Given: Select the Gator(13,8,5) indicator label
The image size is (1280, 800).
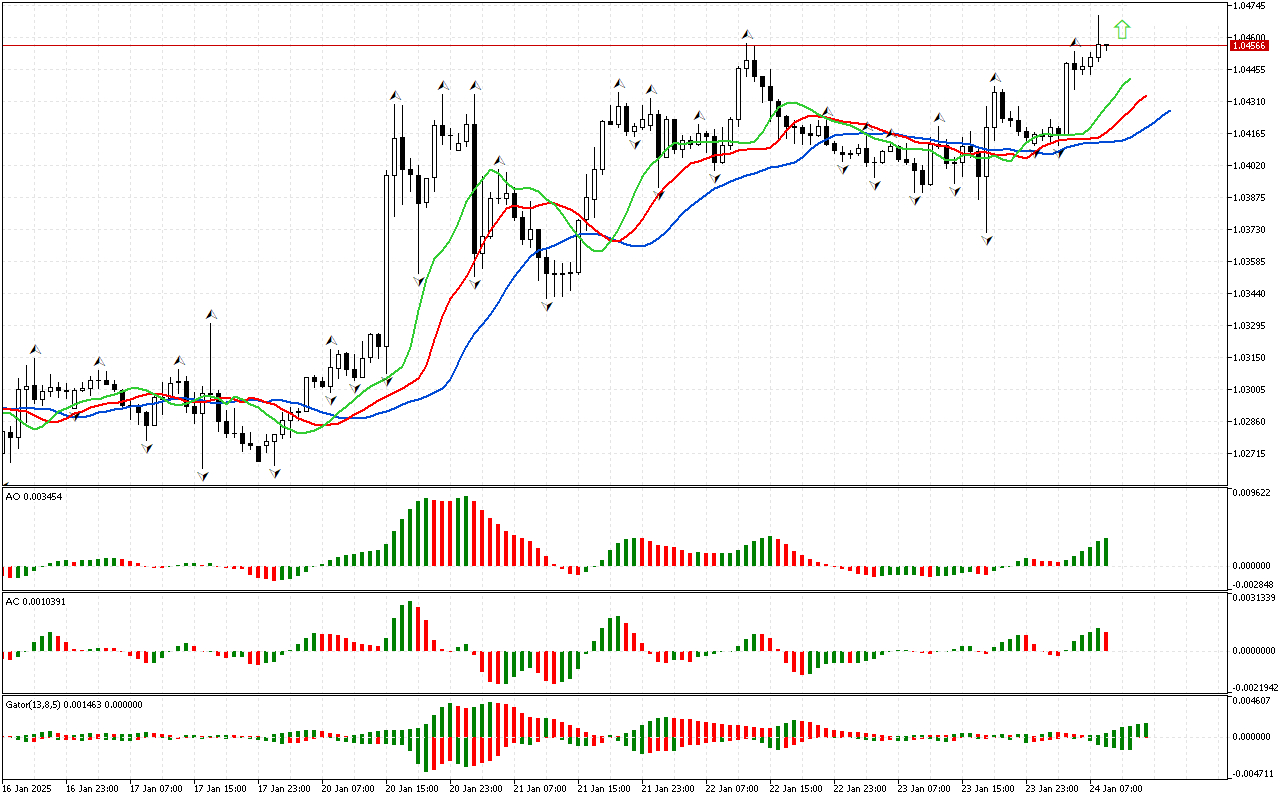Looking at the screenshot, I should tap(74, 704).
